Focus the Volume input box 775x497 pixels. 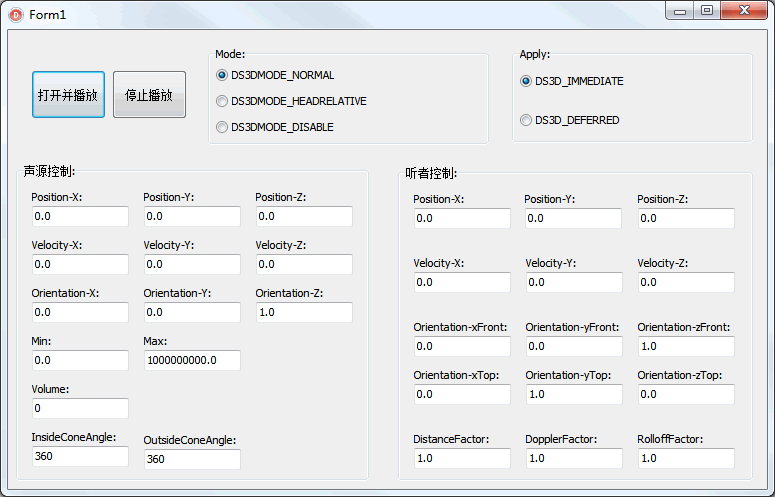80,408
